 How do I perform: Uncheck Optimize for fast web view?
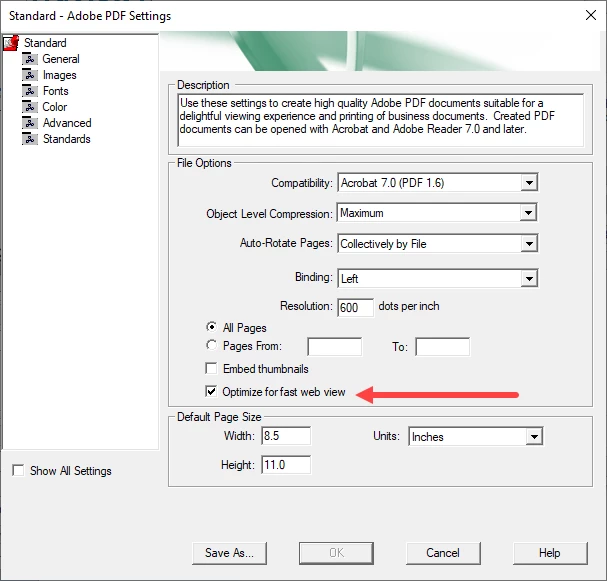coord(211,391)
